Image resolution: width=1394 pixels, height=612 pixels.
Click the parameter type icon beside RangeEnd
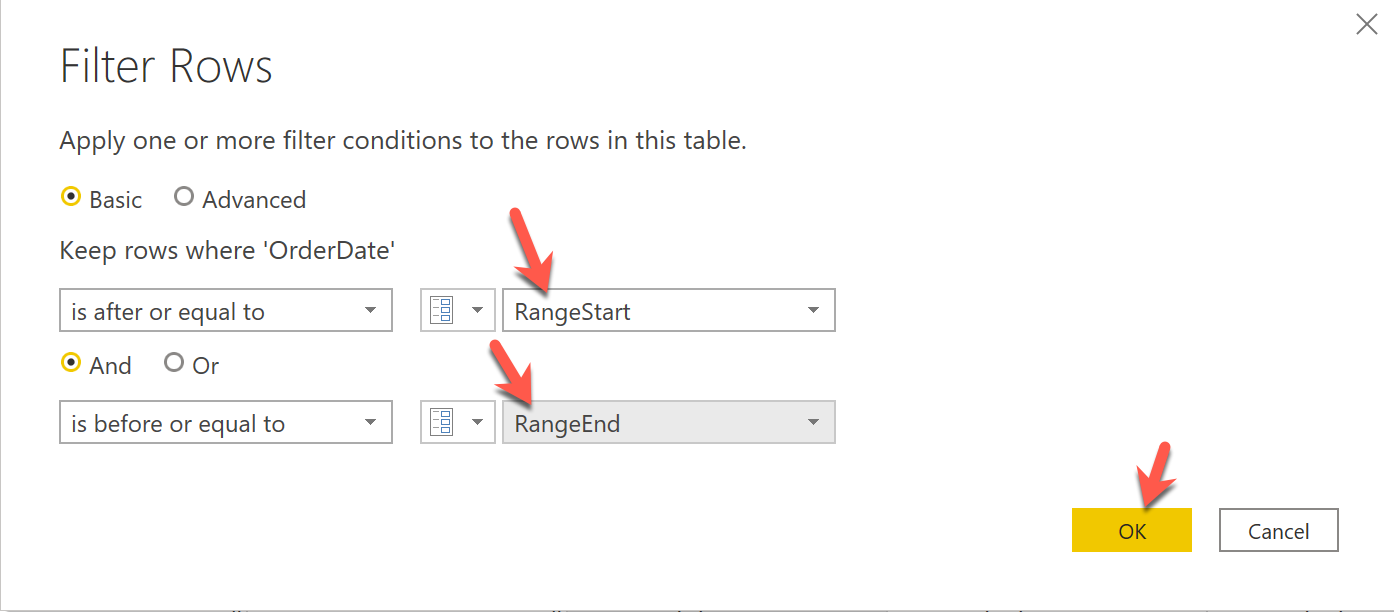coord(442,423)
